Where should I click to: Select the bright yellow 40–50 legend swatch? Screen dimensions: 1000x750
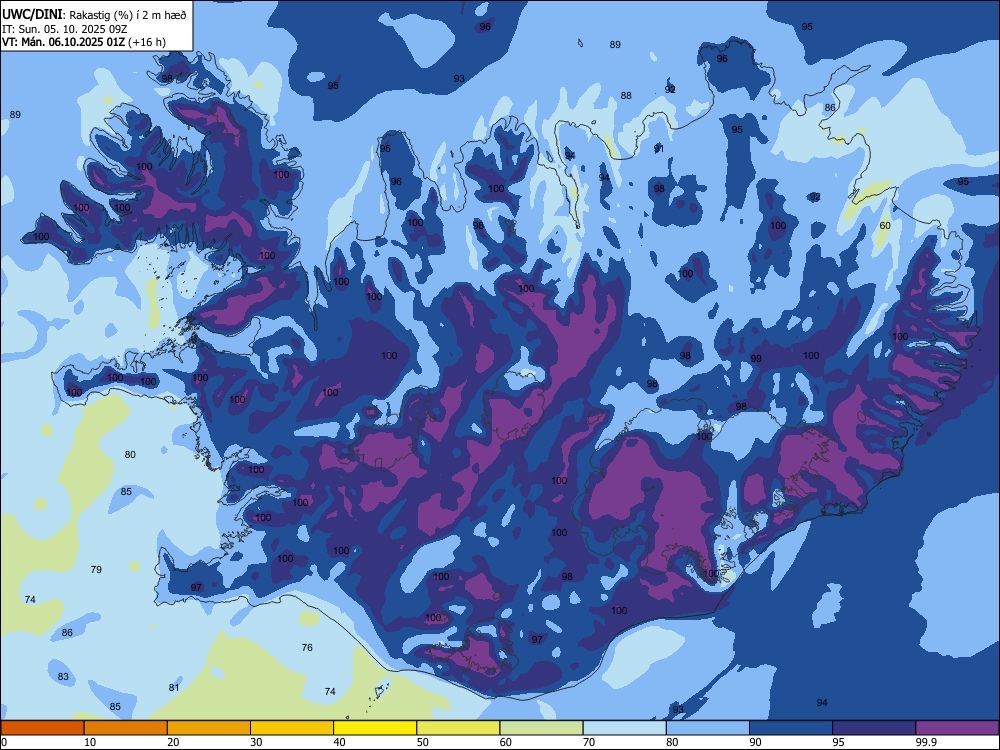pos(375,728)
